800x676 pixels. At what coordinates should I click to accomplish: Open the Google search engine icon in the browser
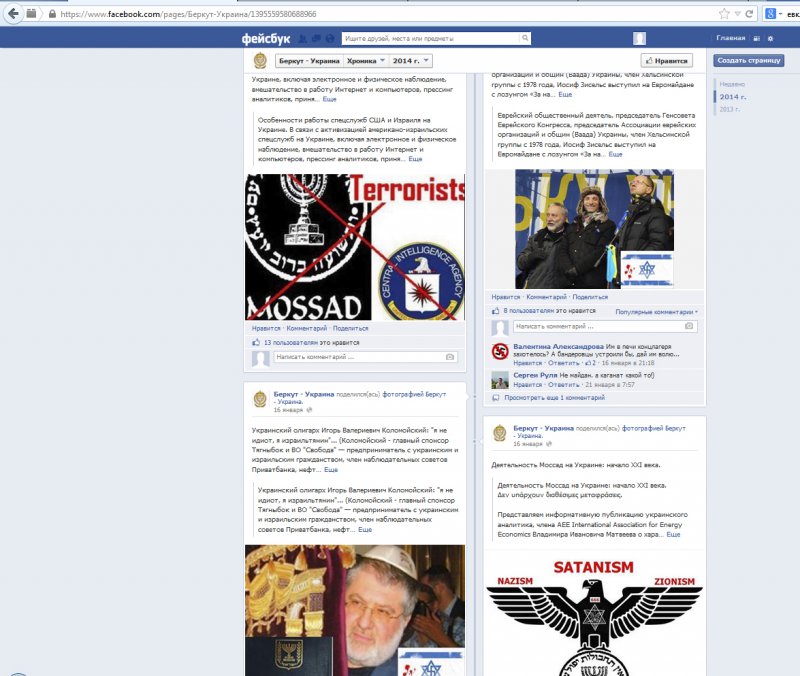click(x=771, y=14)
